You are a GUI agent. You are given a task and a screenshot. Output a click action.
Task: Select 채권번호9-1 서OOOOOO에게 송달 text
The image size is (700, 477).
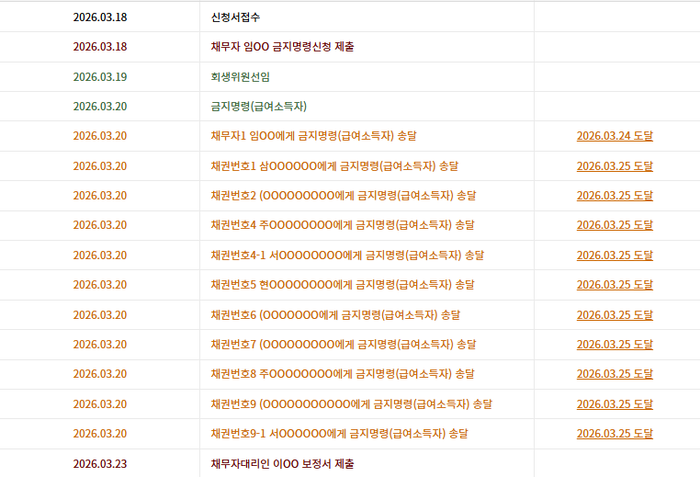click(x=339, y=434)
